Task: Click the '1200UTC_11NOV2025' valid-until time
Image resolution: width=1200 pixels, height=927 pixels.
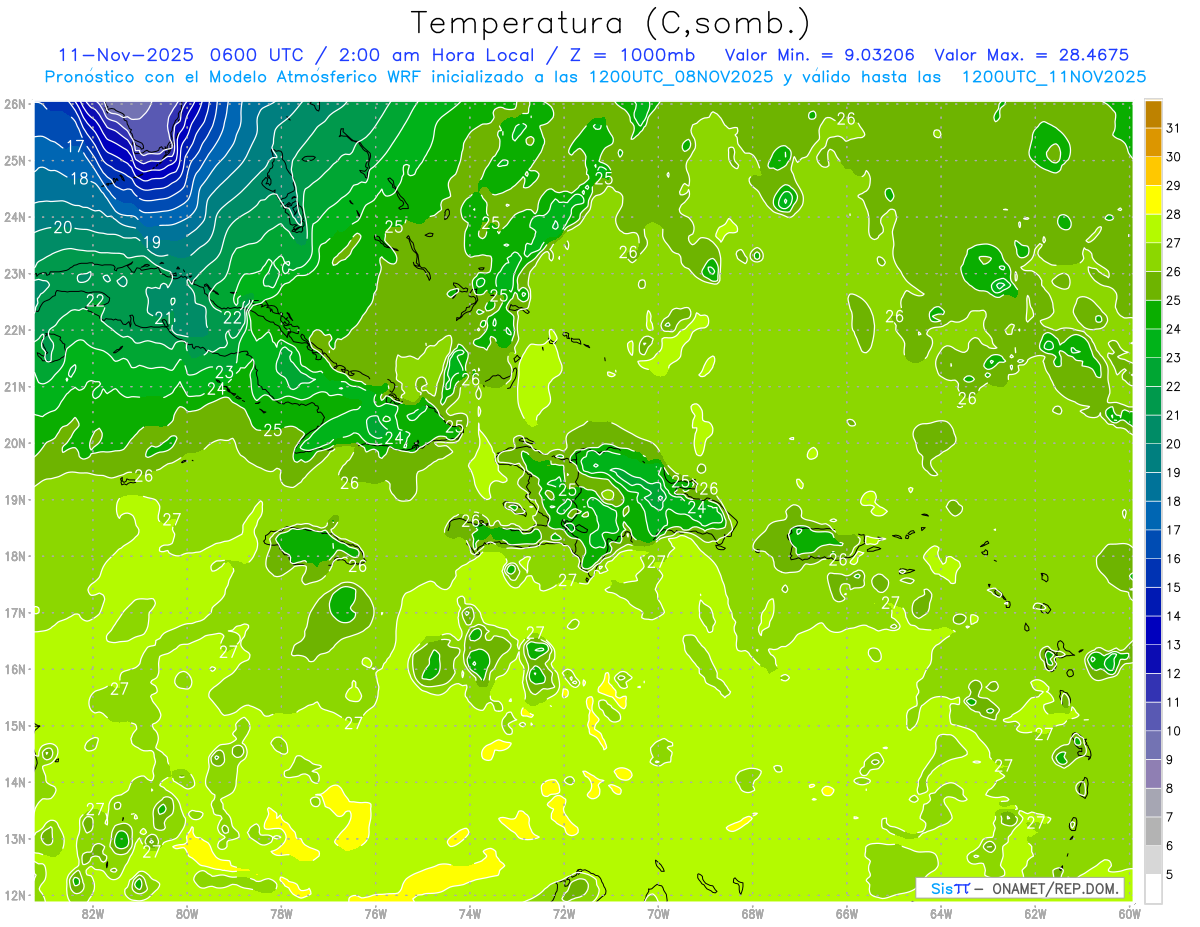Action: (x=1054, y=77)
